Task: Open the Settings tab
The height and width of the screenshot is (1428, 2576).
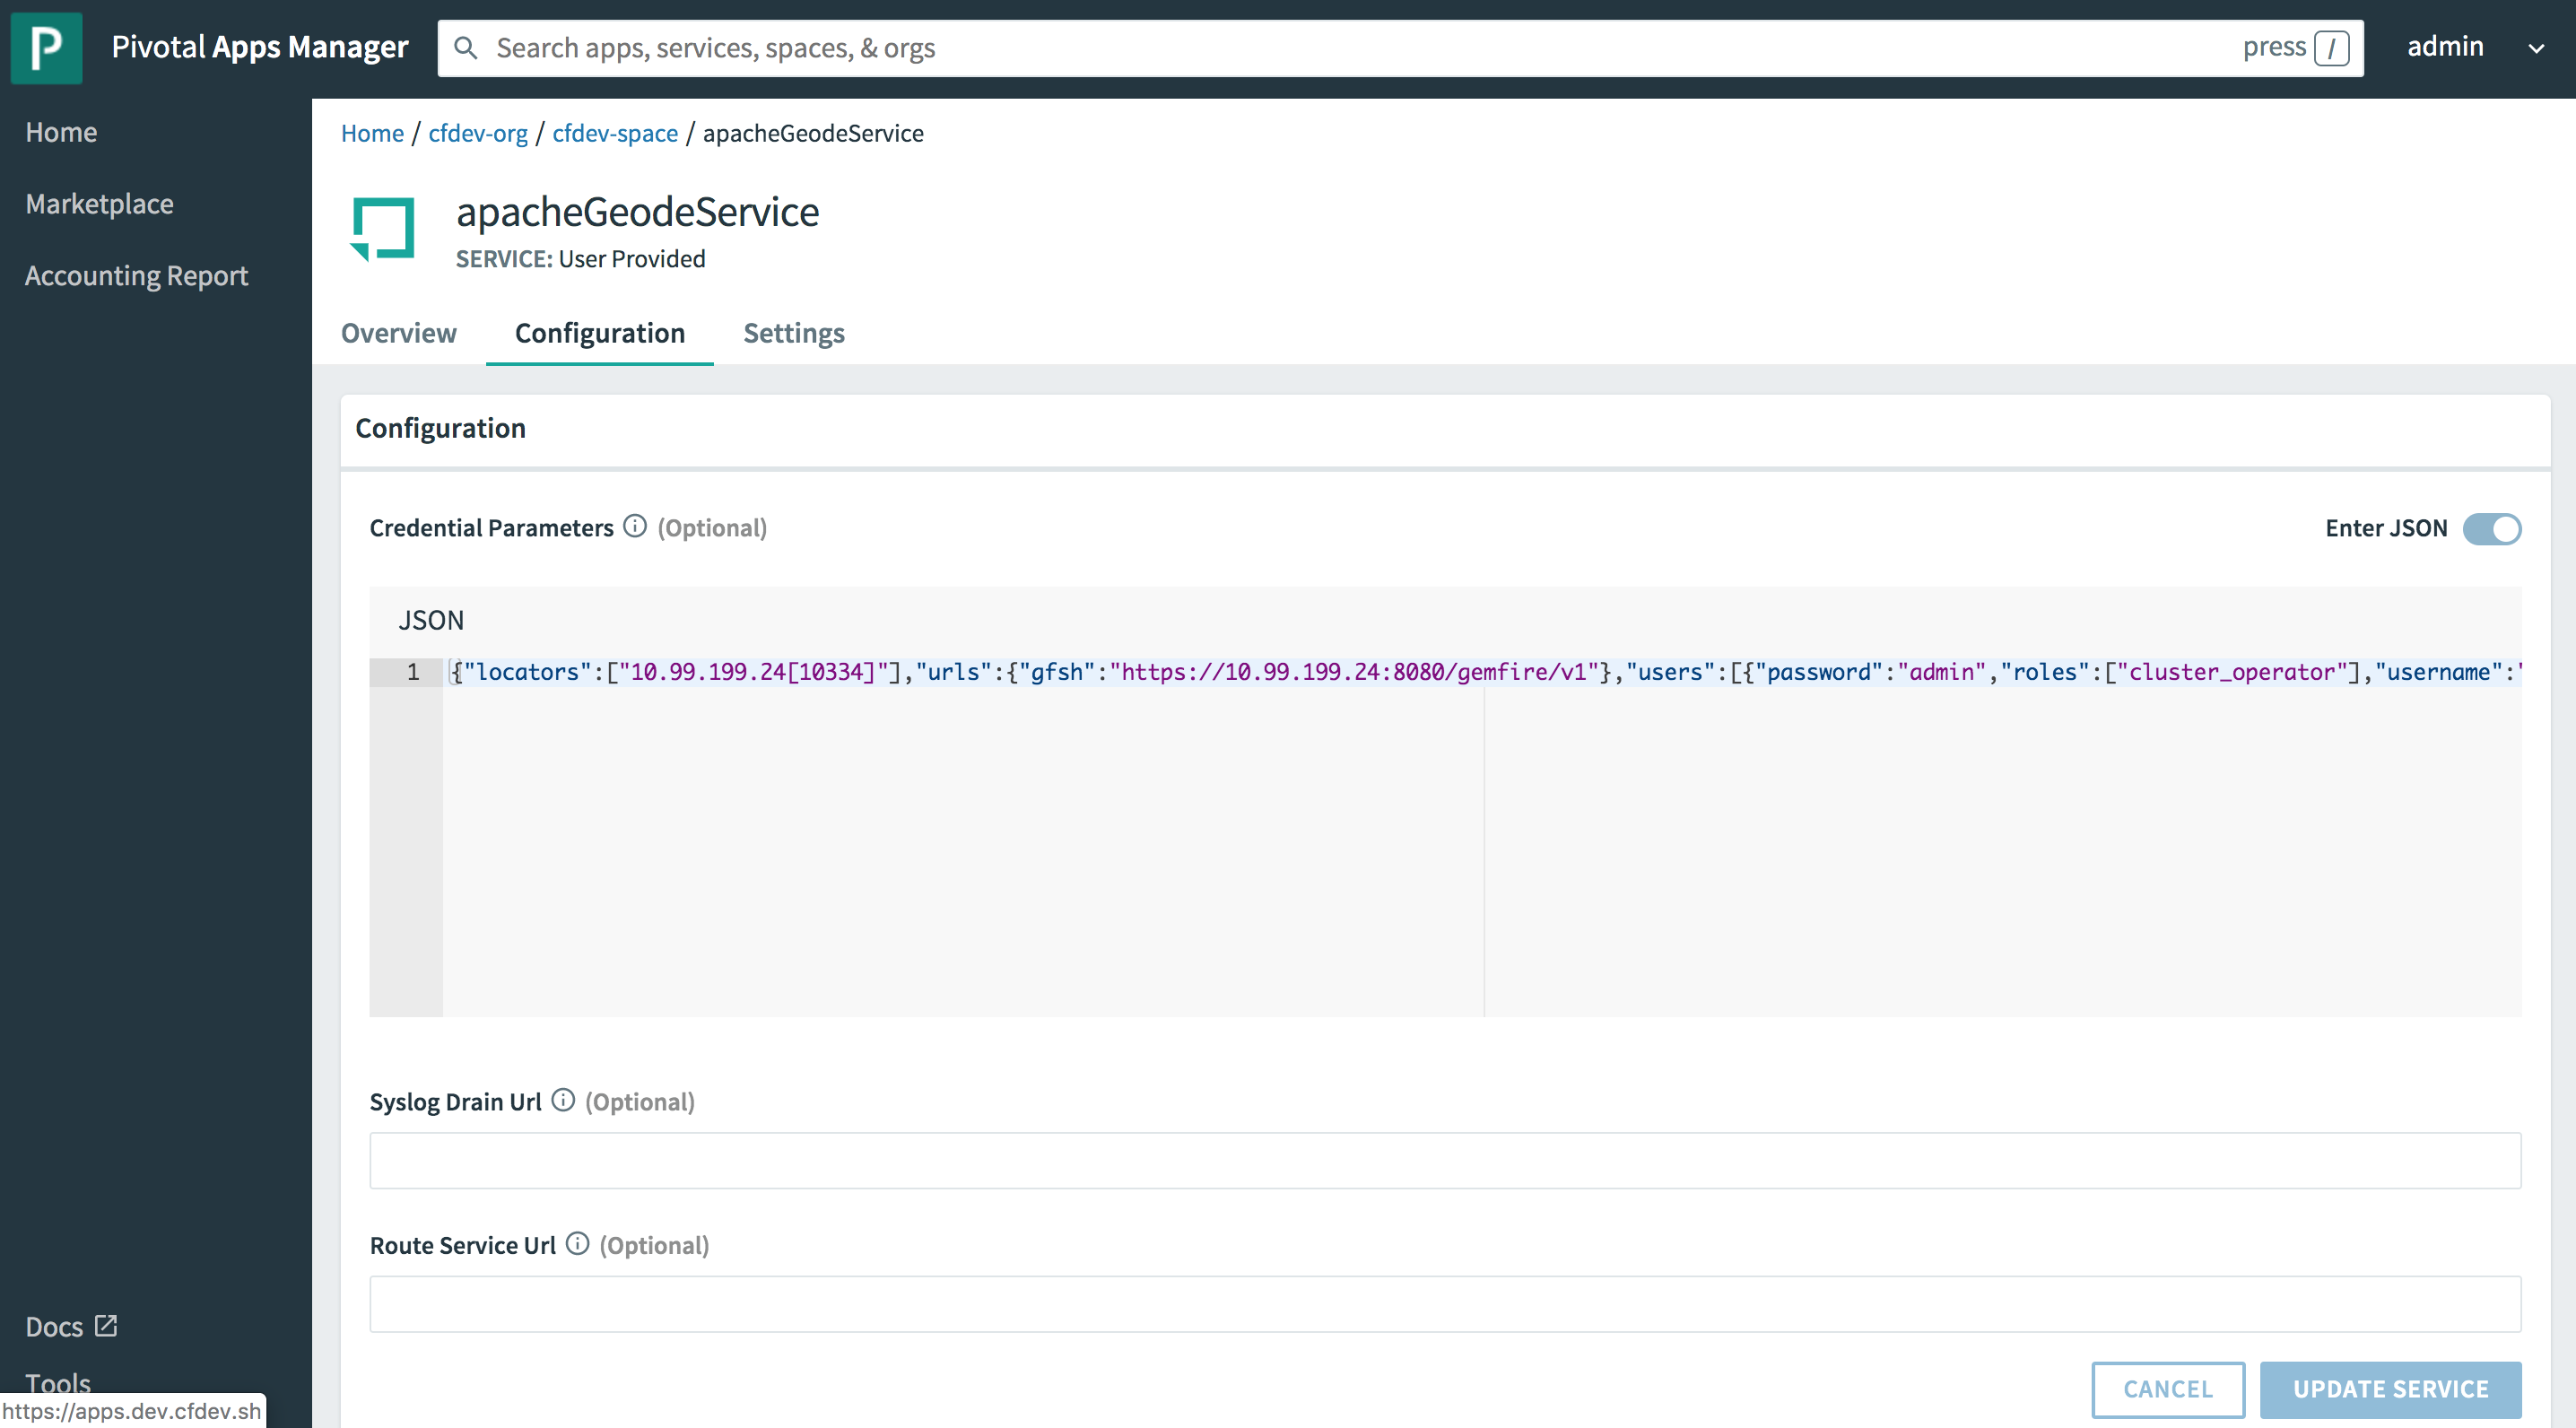Action: [793, 333]
